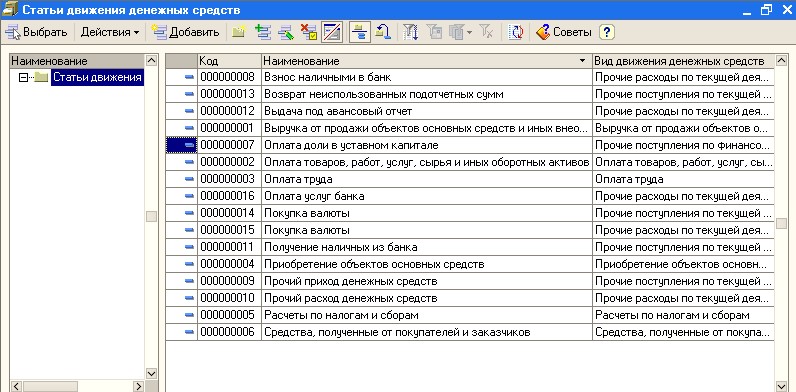Select the code cell 000000016
The height and width of the screenshot is (392, 796).
point(229,196)
